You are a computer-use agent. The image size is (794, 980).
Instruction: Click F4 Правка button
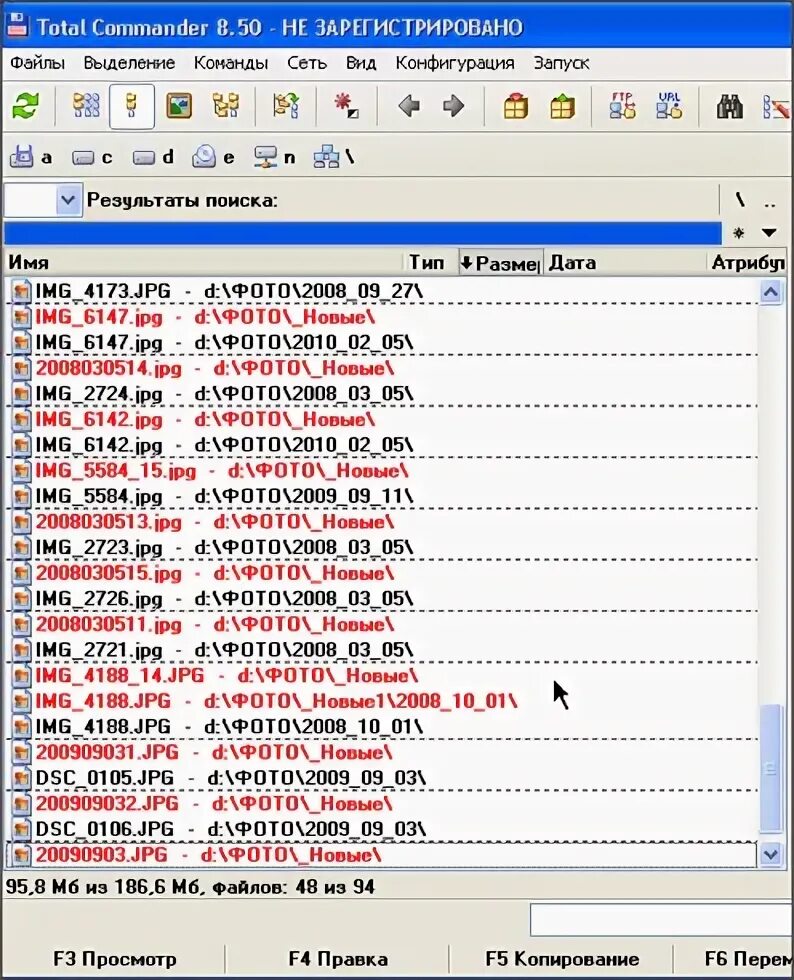click(338, 959)
